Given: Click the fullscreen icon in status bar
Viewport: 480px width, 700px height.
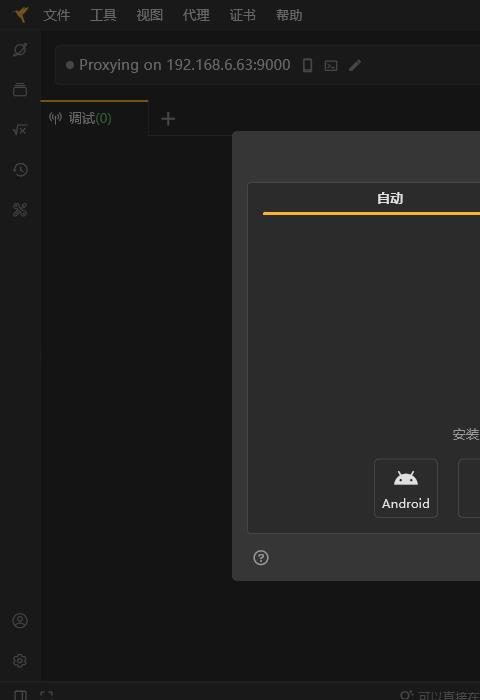Looking at the screenshot, I should click(46, 695).
